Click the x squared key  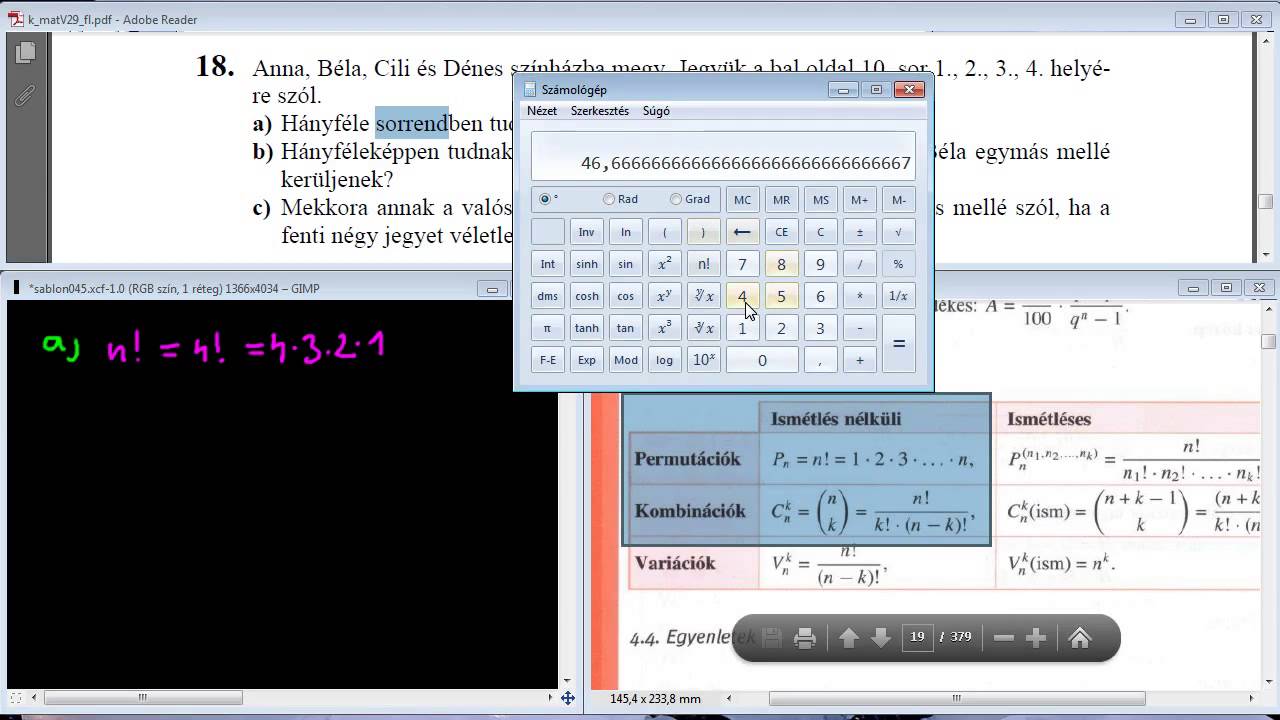[664, 264]
